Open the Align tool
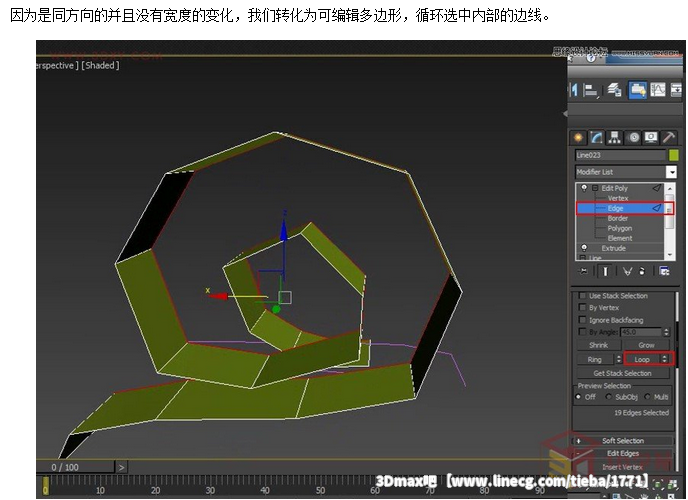 tap(591, 91)
